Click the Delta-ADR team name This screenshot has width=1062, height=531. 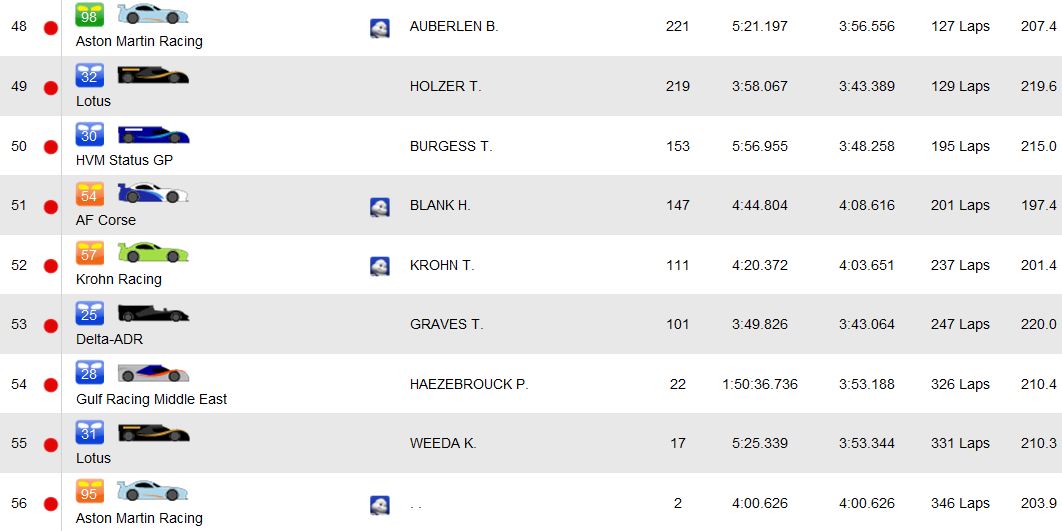click(109, 339)
